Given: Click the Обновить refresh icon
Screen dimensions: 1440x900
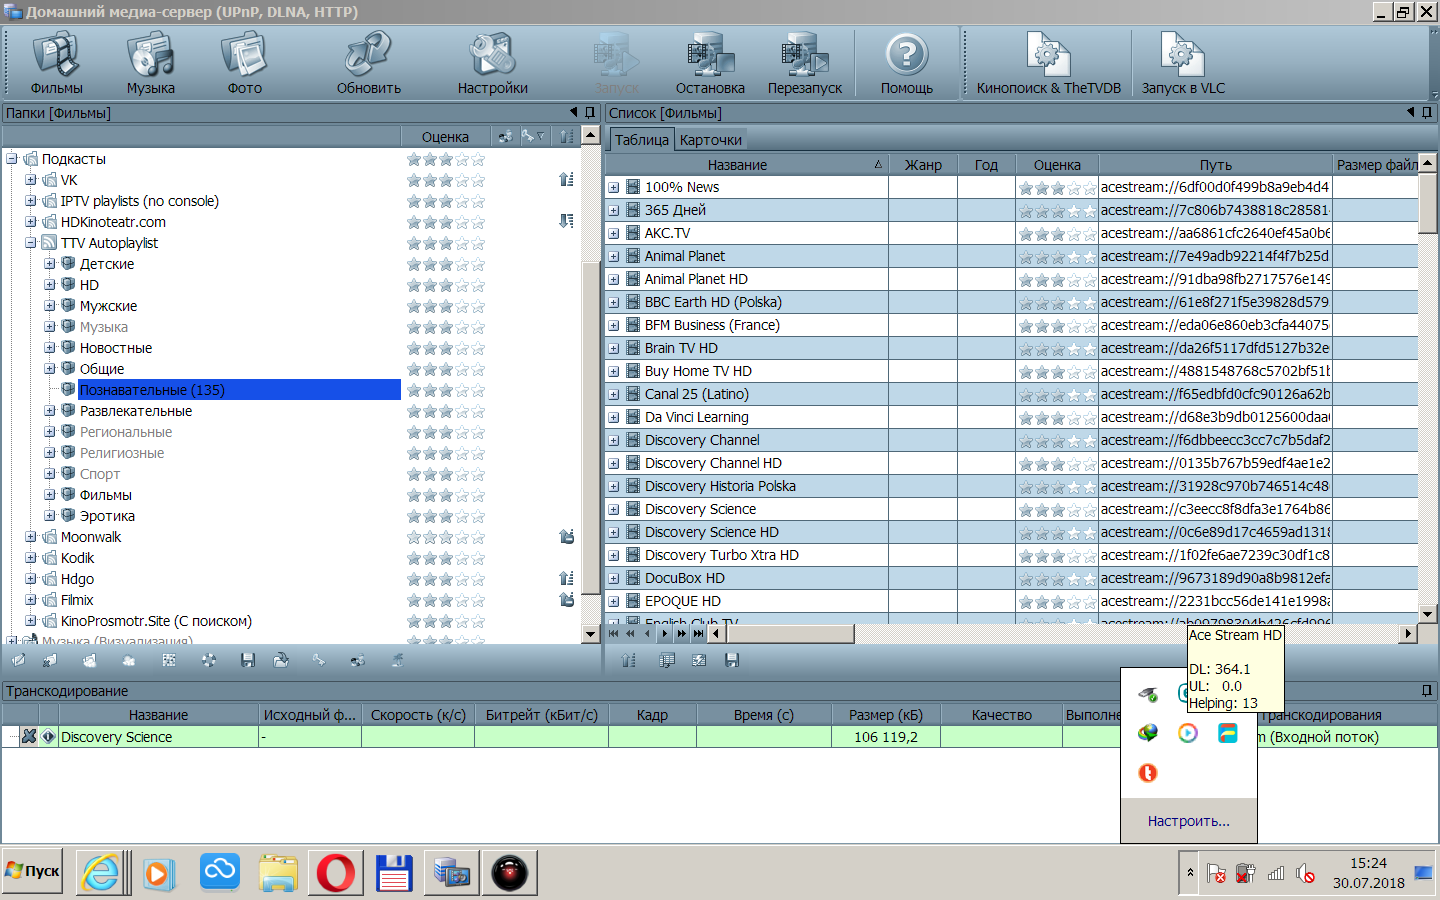Looking at the screenshot, I should click(x=368, y=62).
